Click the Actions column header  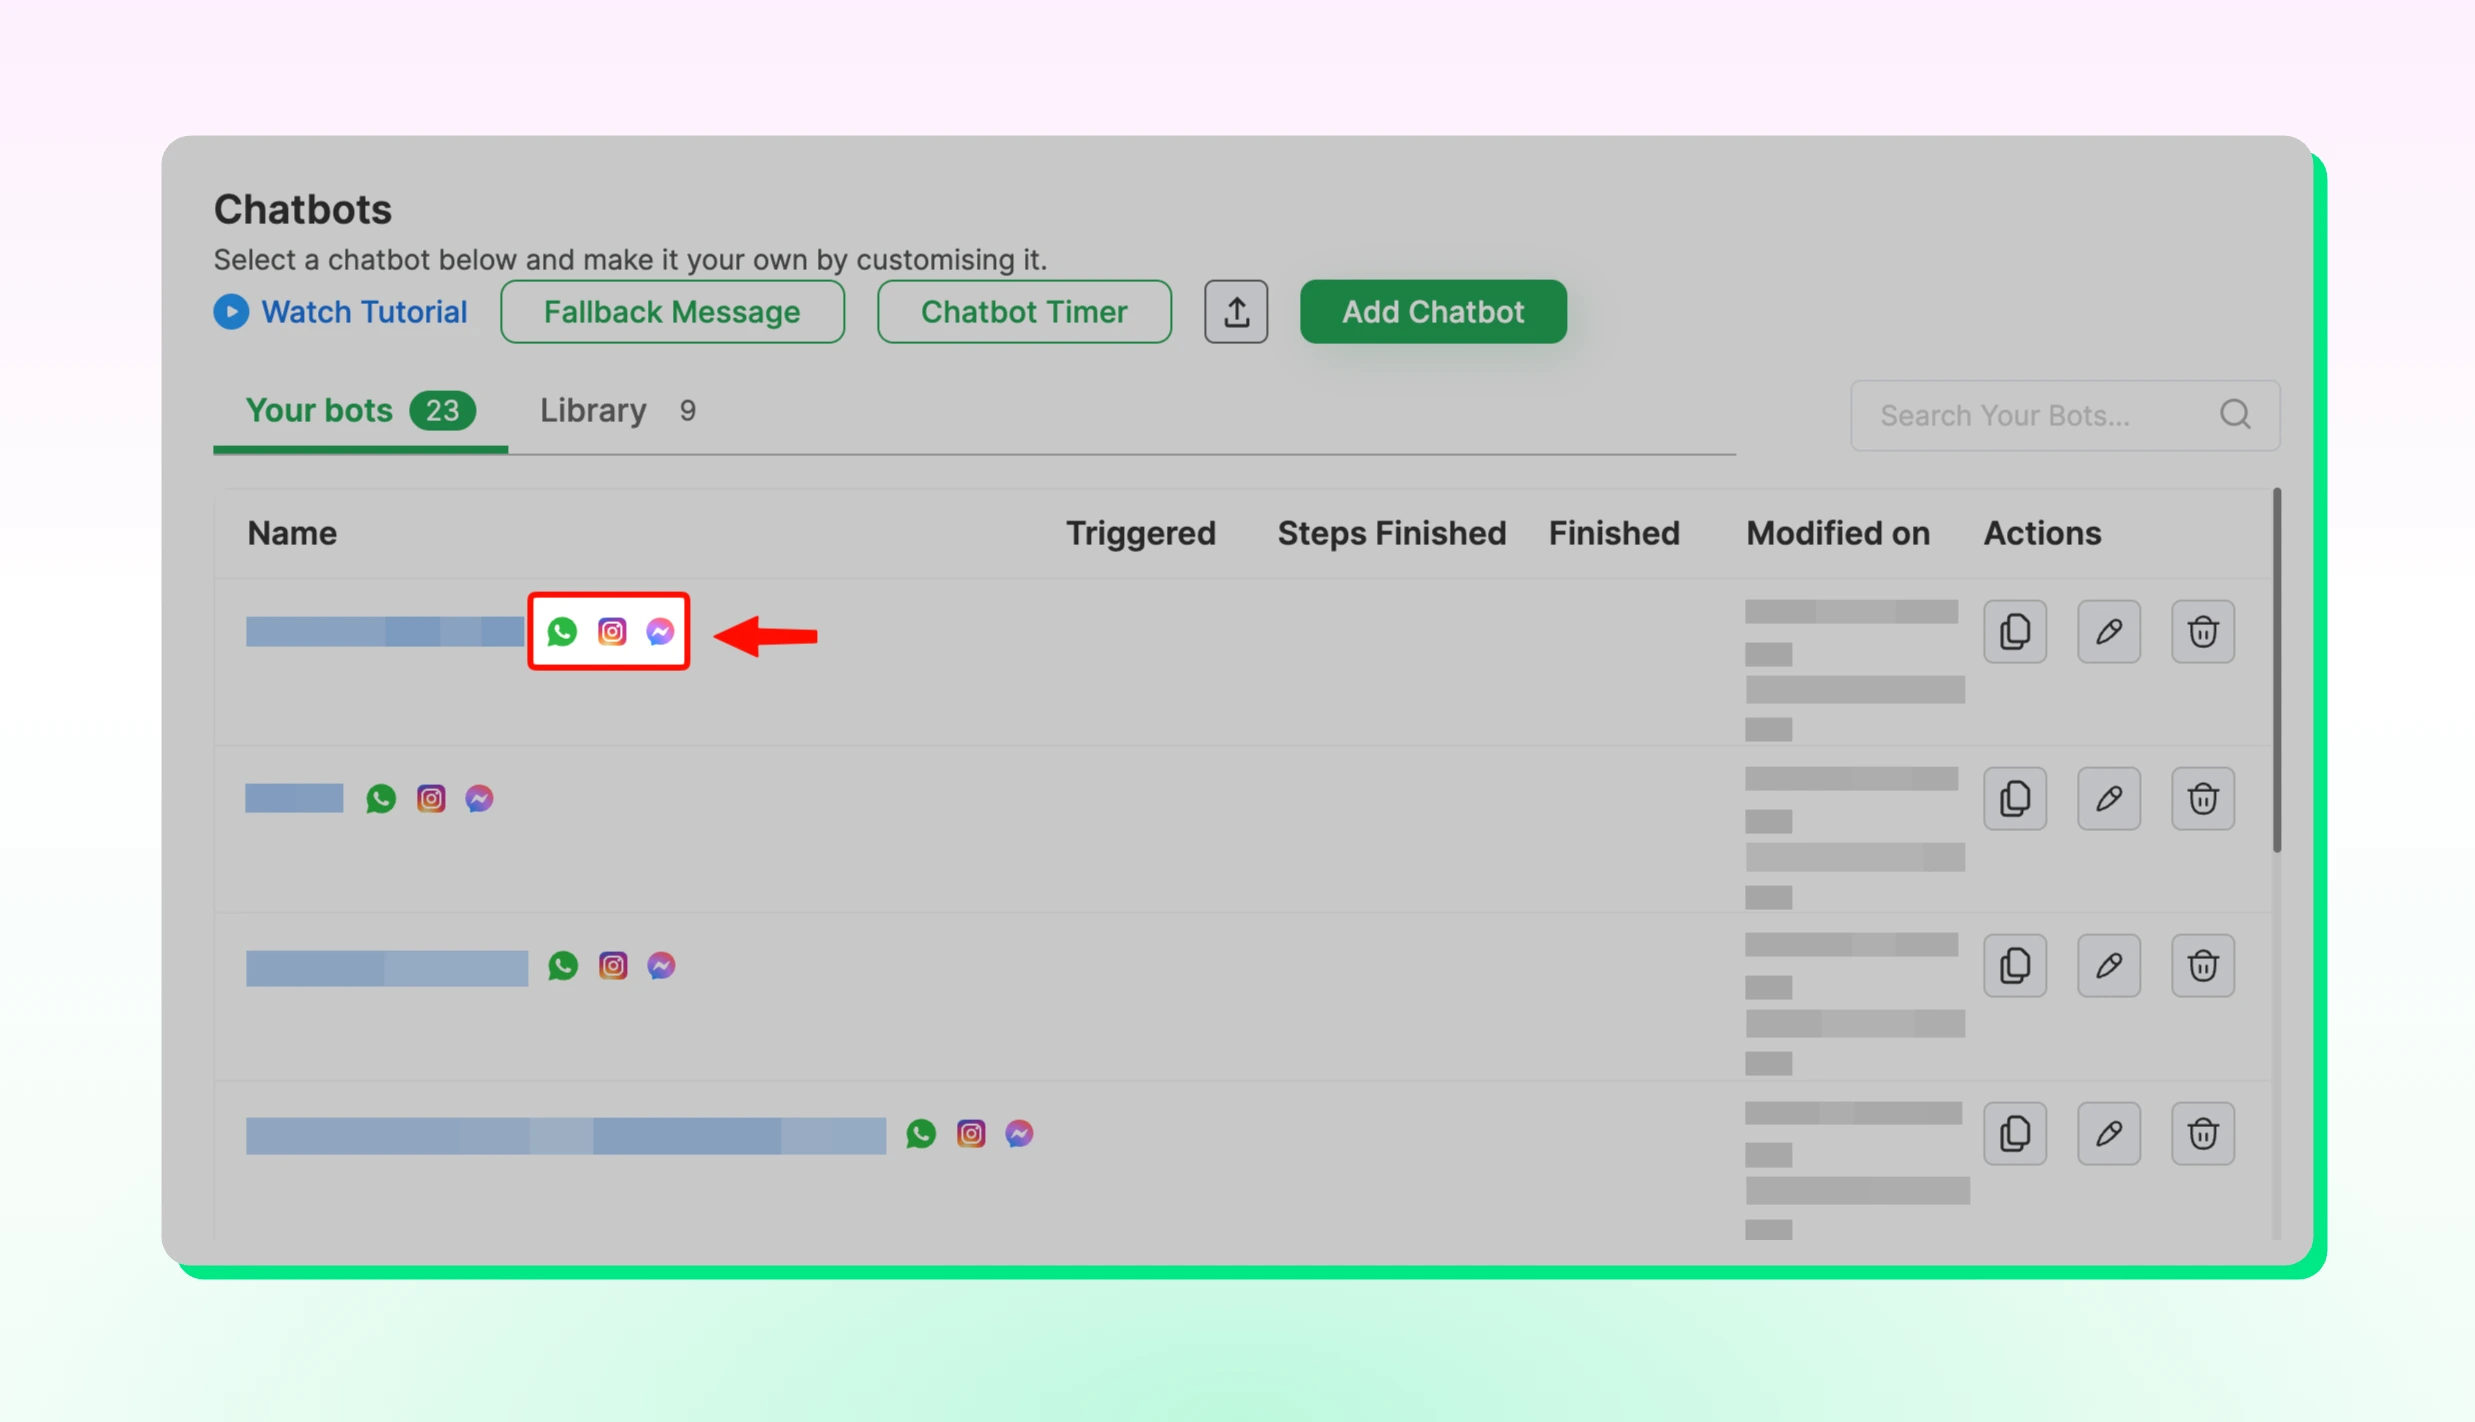point(2042,534)
